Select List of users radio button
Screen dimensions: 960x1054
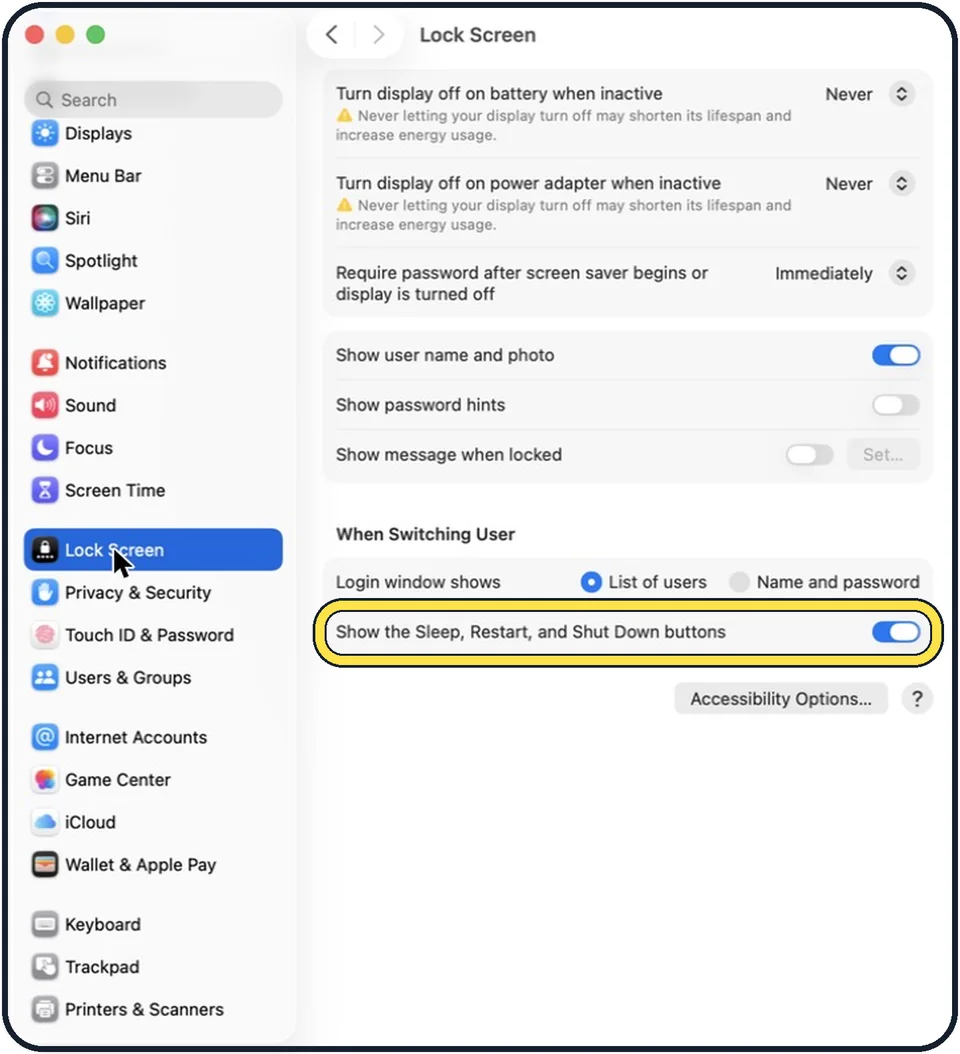click(591, 582)
